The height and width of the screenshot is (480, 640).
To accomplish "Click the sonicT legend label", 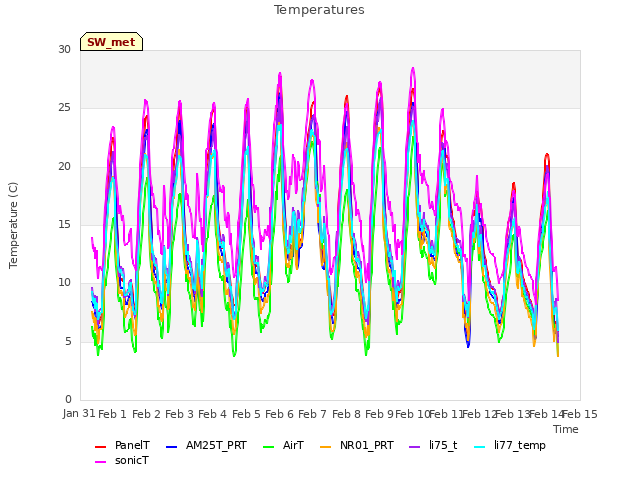I will (132, 460).
